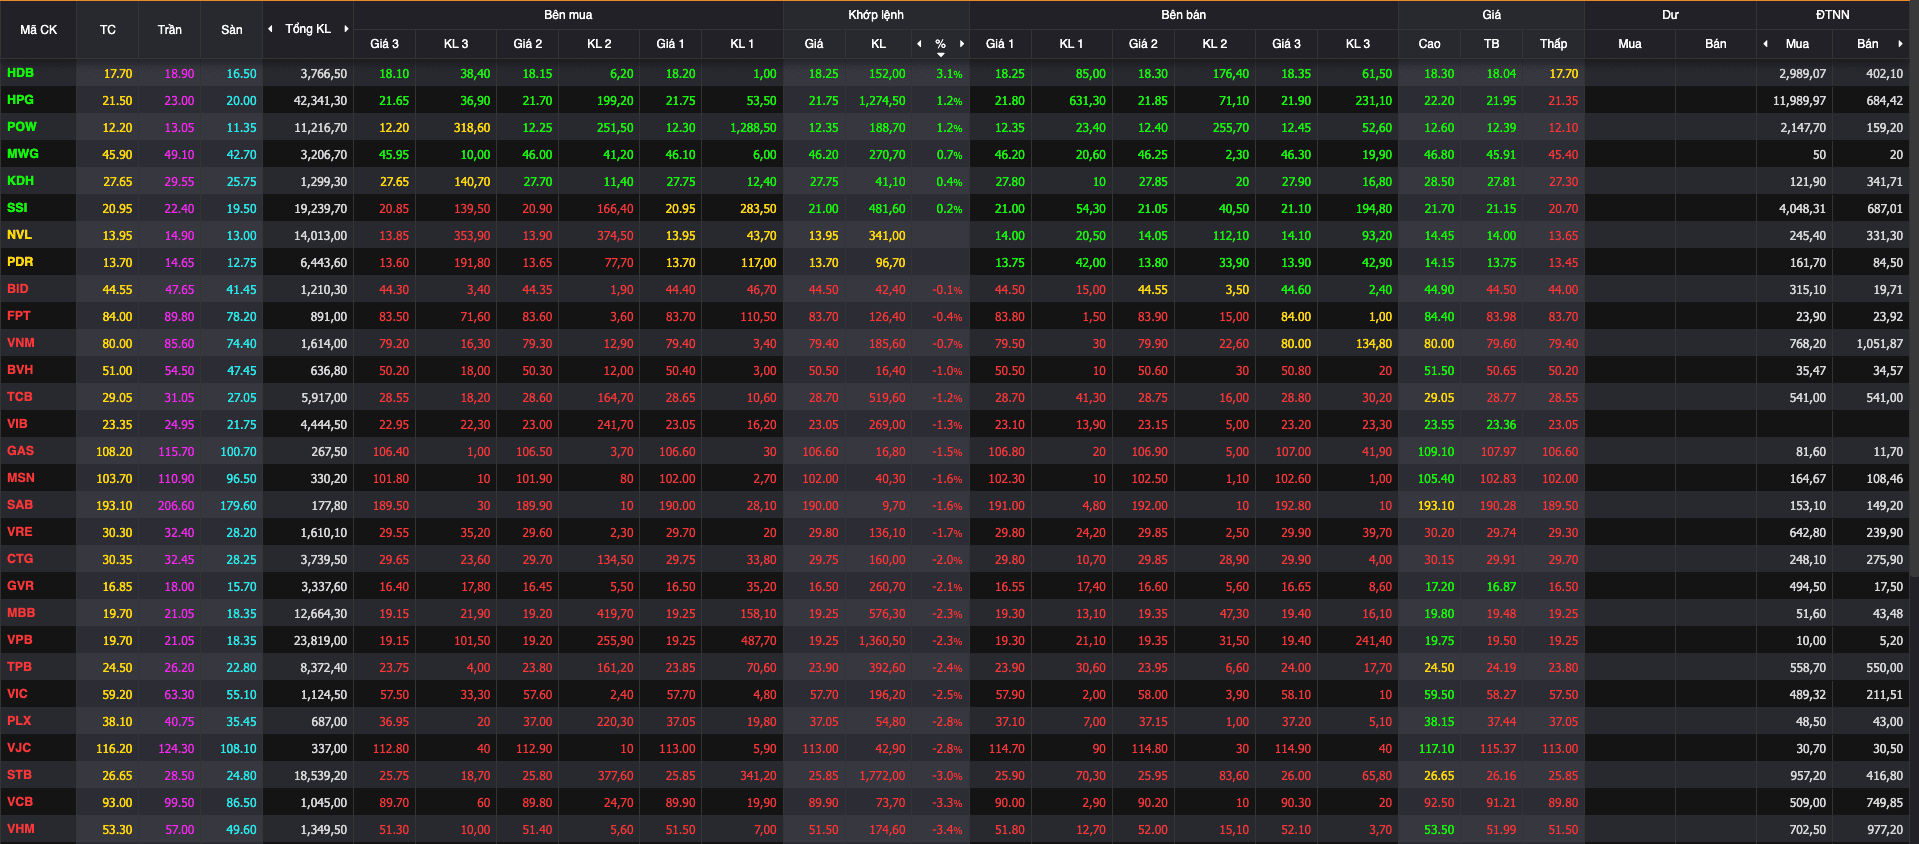Screen dimensions: 1919x844
Task: Open stock symbol PLX
Action: [x=19, y=721]
